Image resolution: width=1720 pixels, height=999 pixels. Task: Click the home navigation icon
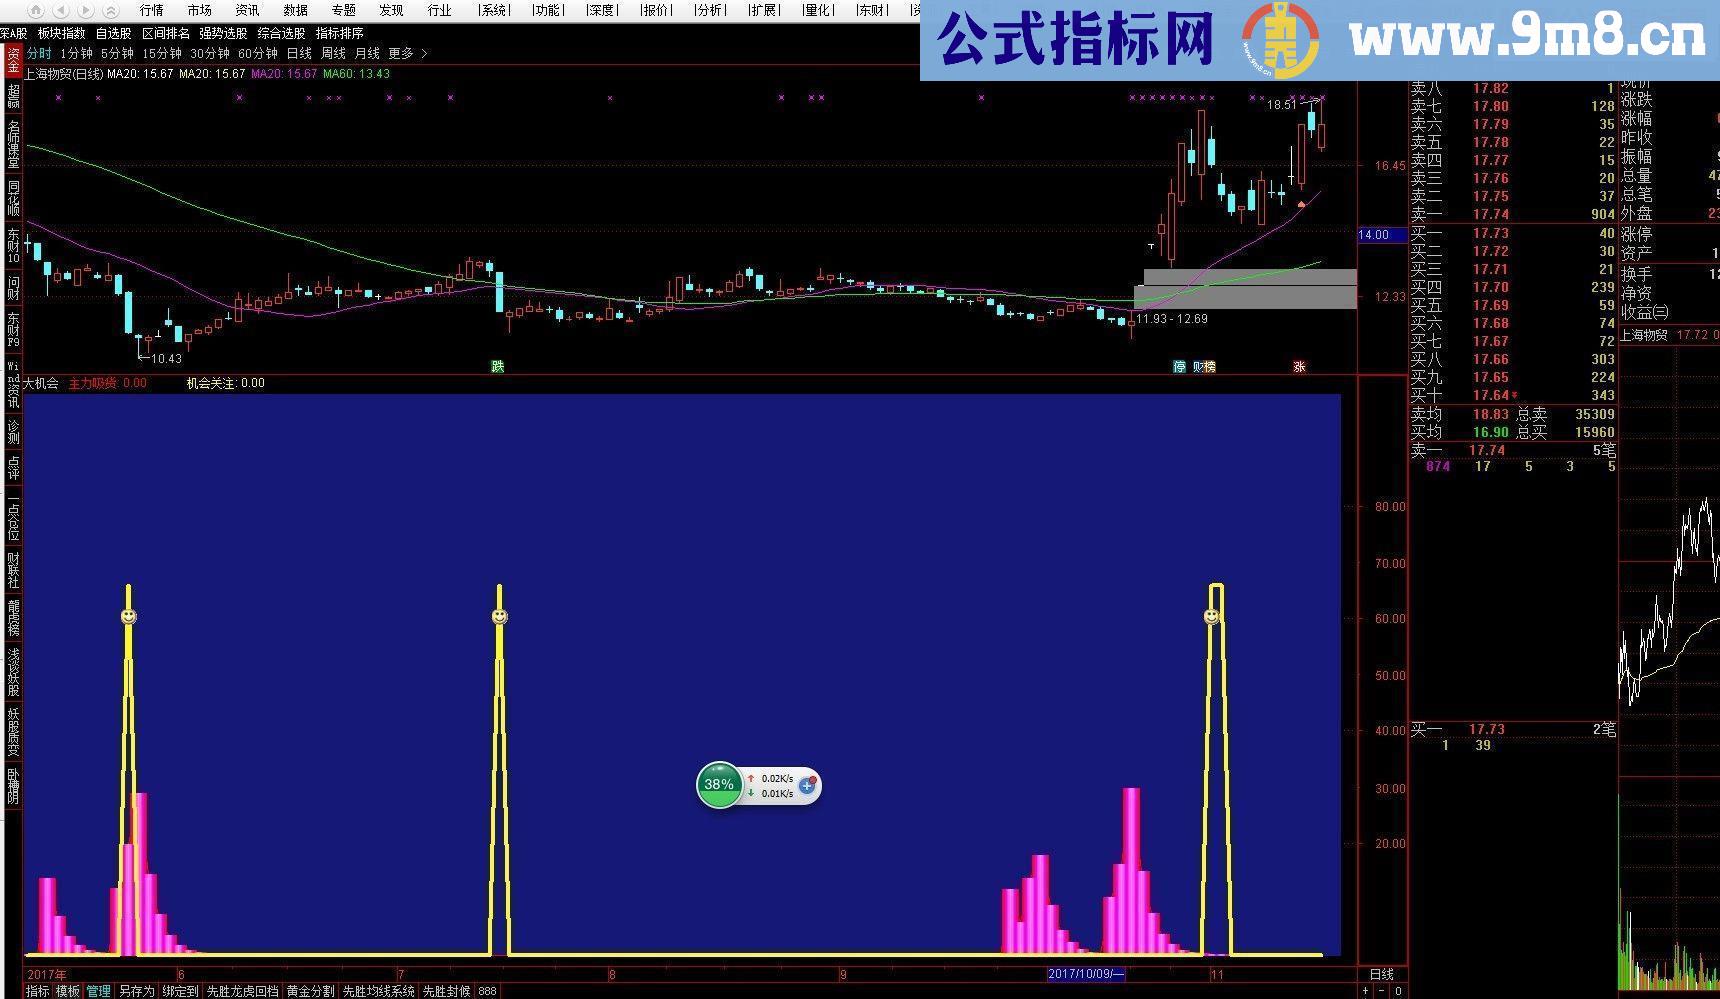[x=36, y=10]
